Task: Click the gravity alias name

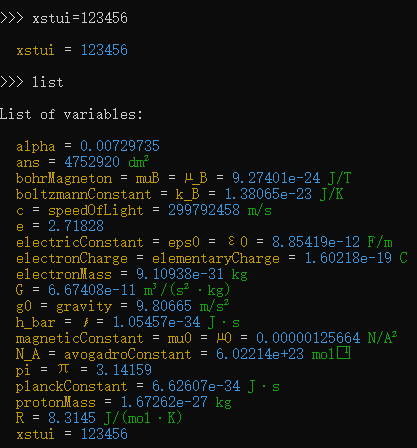Action: tap(84, 306)
